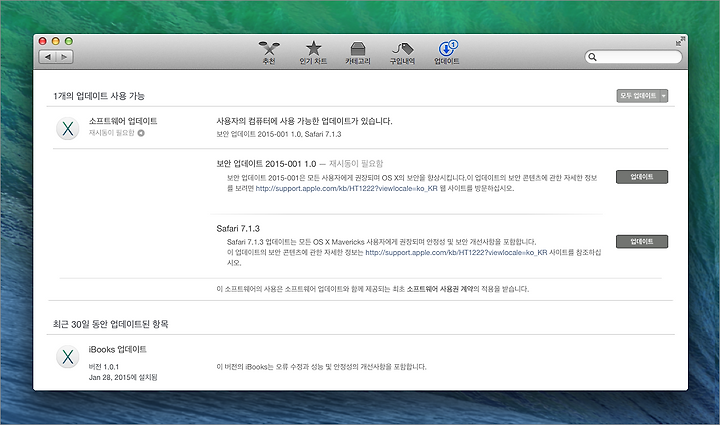Collapse arrow next to 재시동이 필요함
Screen dimensions: 720x425
click(141, 133)
